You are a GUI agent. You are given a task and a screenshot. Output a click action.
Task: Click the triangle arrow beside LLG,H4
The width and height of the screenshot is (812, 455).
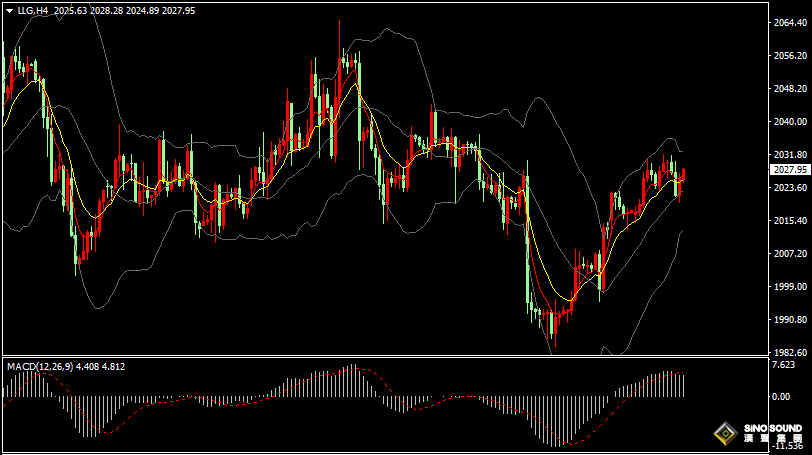click(x=9, y=10)
